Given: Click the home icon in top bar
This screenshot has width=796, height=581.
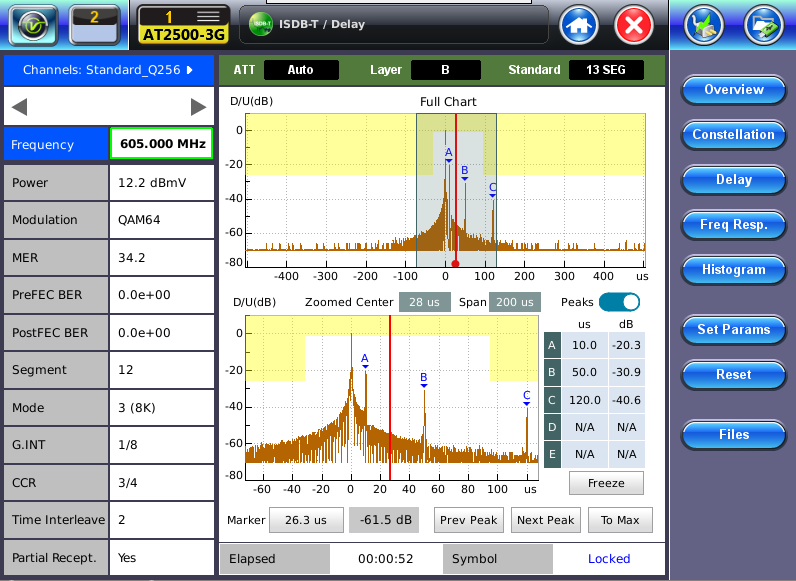Looking at the screenshot, I should pyautogui.click(x=579, y=25).
